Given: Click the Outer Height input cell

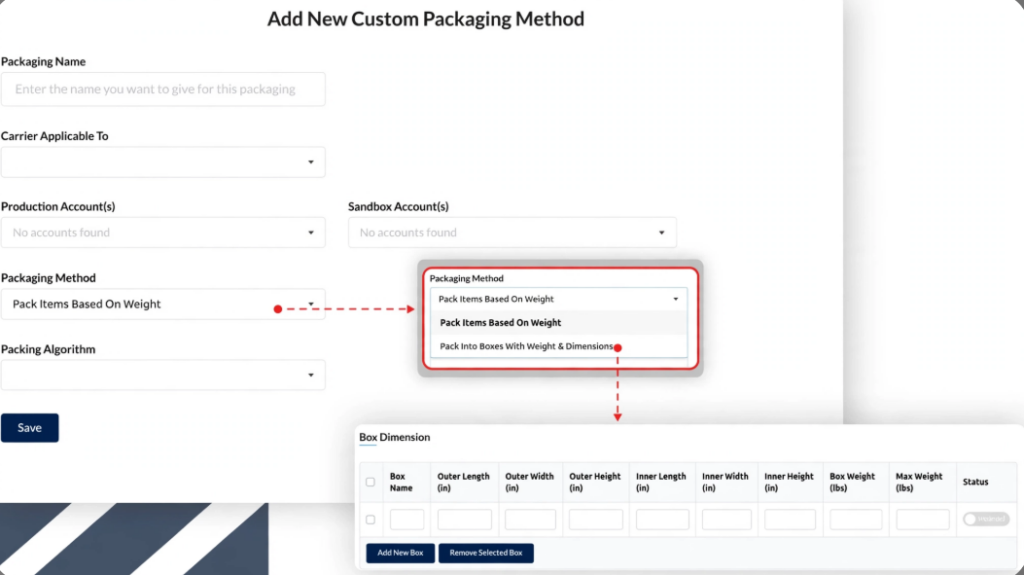Looking at the screenshot, I should [x=596, y=519].
